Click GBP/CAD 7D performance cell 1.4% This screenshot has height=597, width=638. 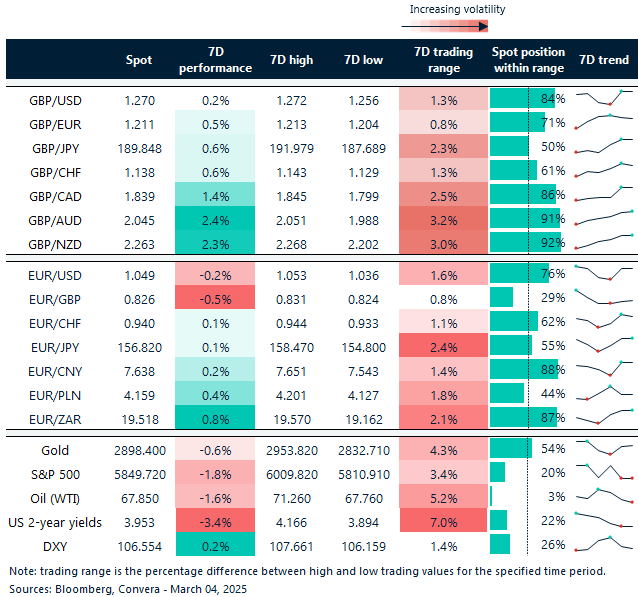[x=215, y=194]
